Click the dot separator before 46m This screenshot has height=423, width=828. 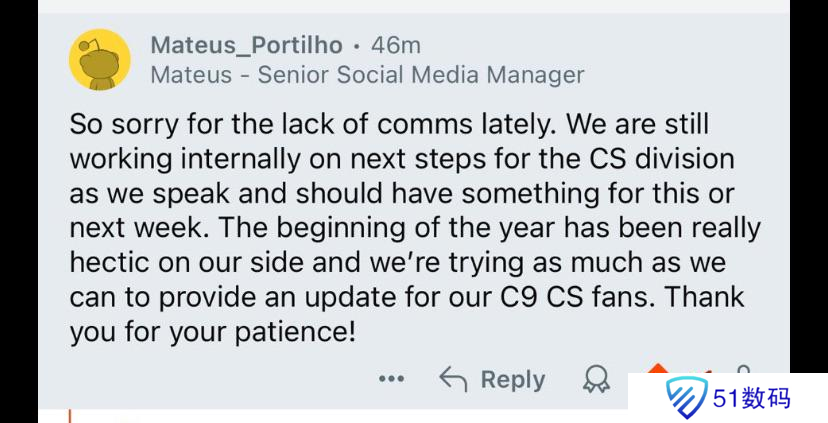pos(357,46)
